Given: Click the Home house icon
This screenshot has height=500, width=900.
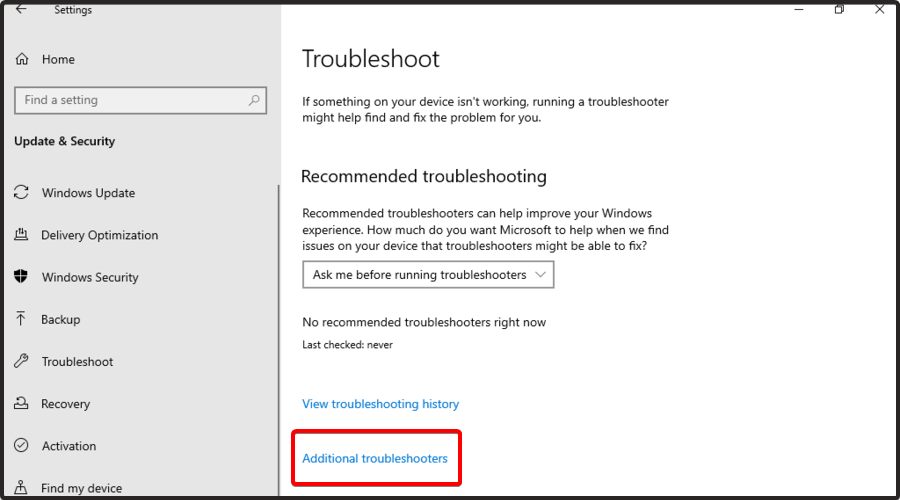Looking at the screenshot, I should (x=22, y=59).
